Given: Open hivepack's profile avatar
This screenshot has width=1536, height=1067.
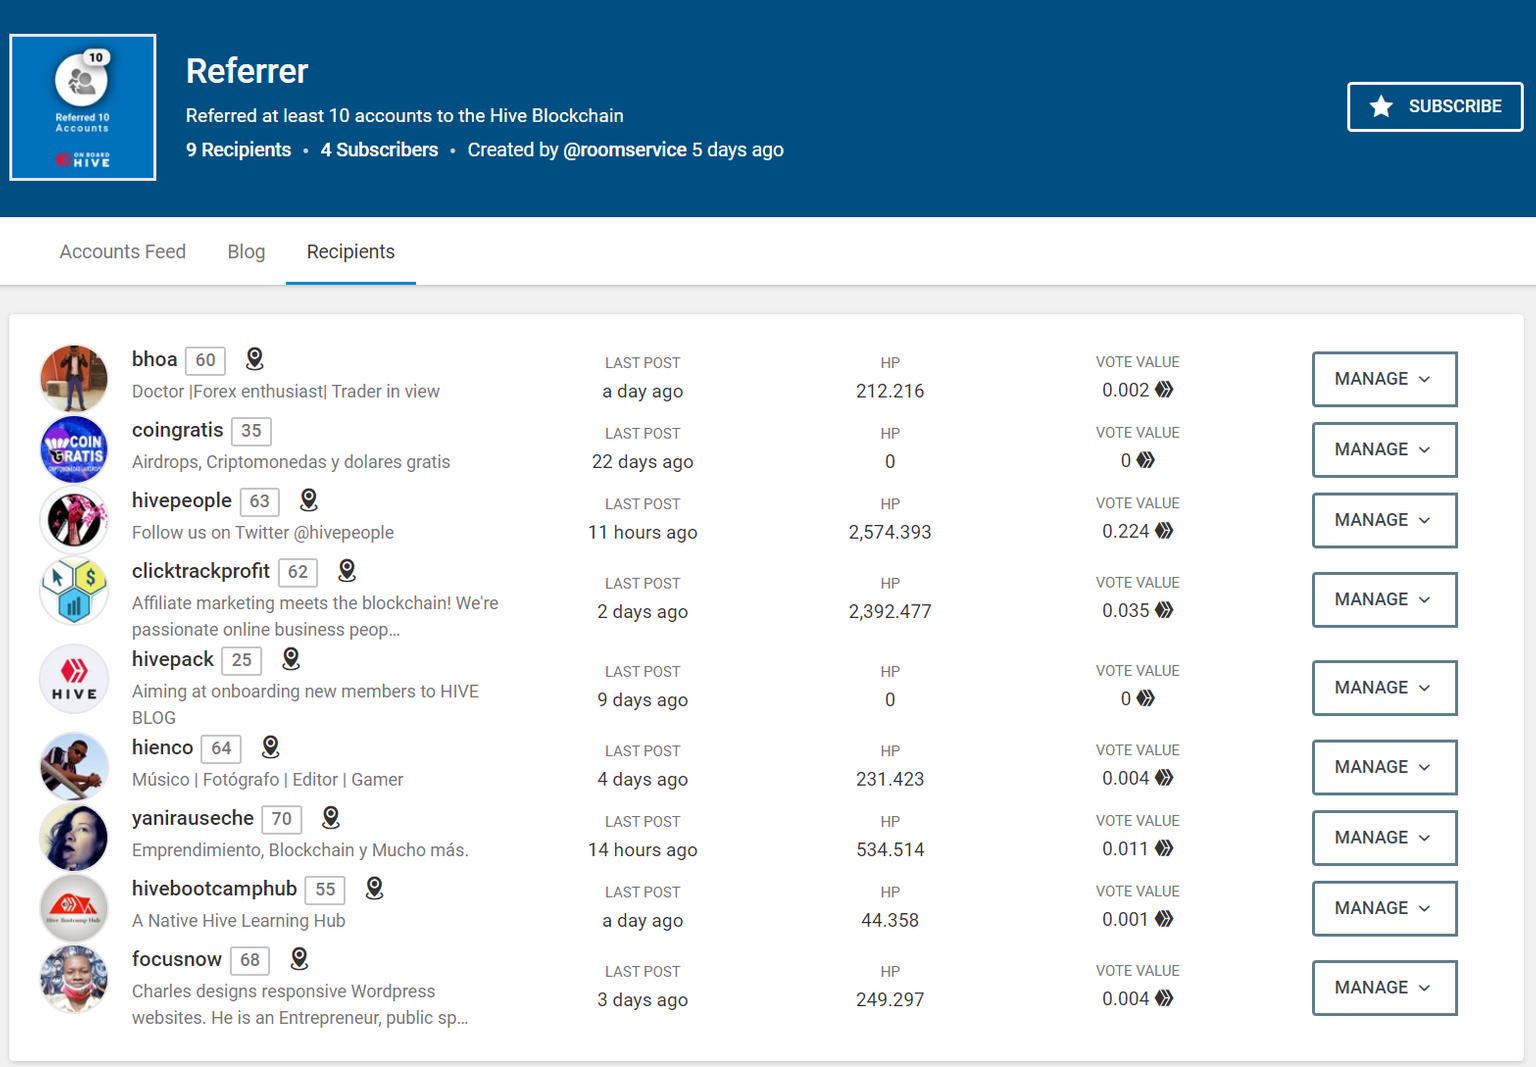Looking at the screenshot, I should pos(74,679).
